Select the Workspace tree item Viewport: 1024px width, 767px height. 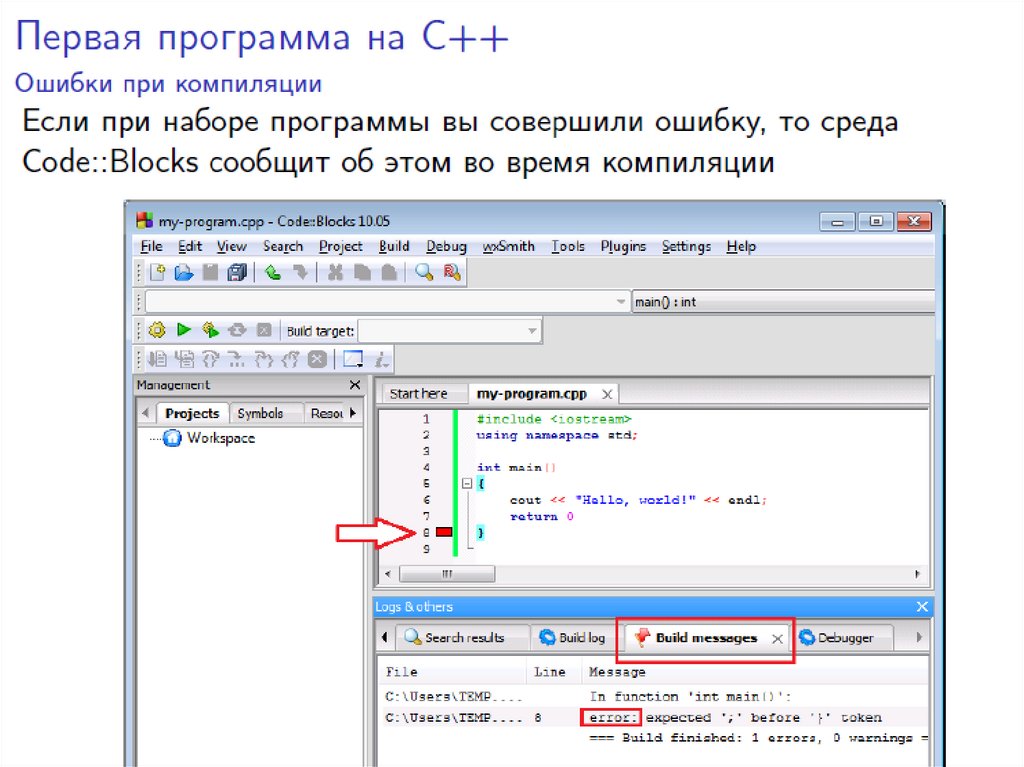pos(220,438)
